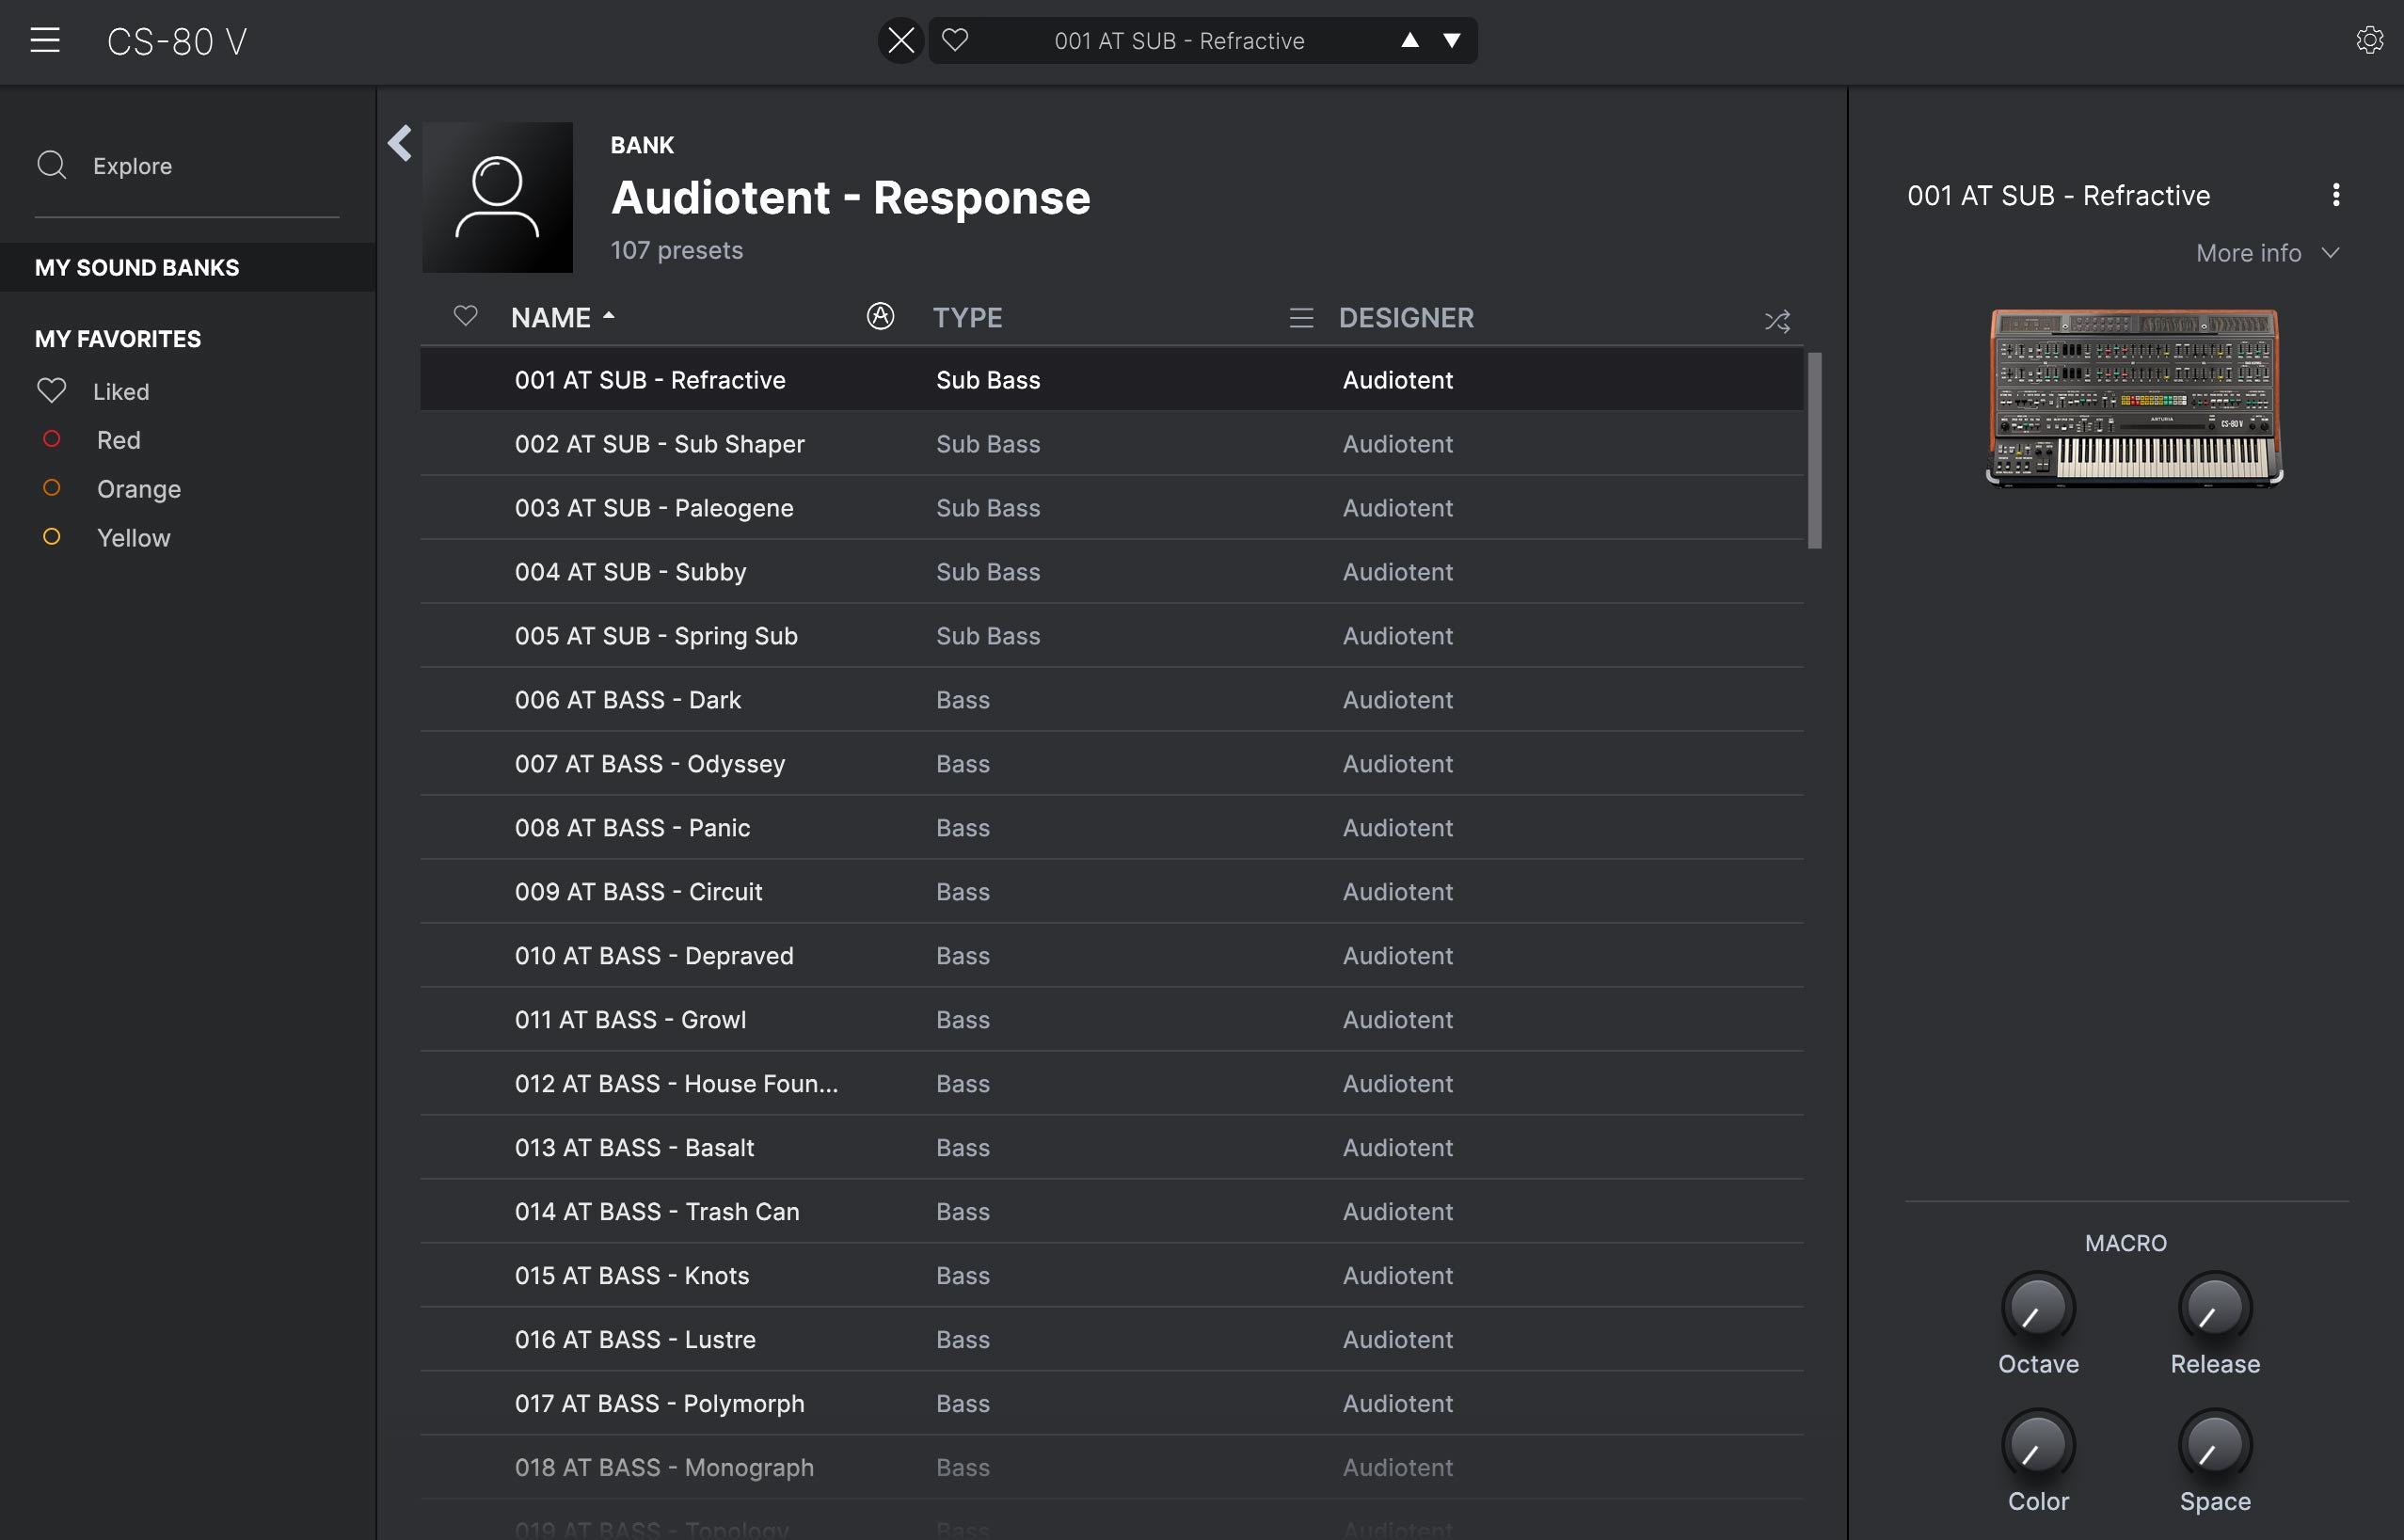Select next preset with down arrow
The image size is (2404, 1540).
[1452, 40]
